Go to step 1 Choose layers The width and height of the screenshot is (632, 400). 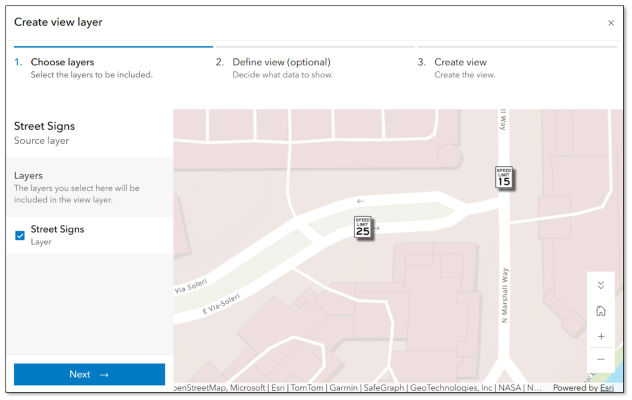tap(113, 64)
